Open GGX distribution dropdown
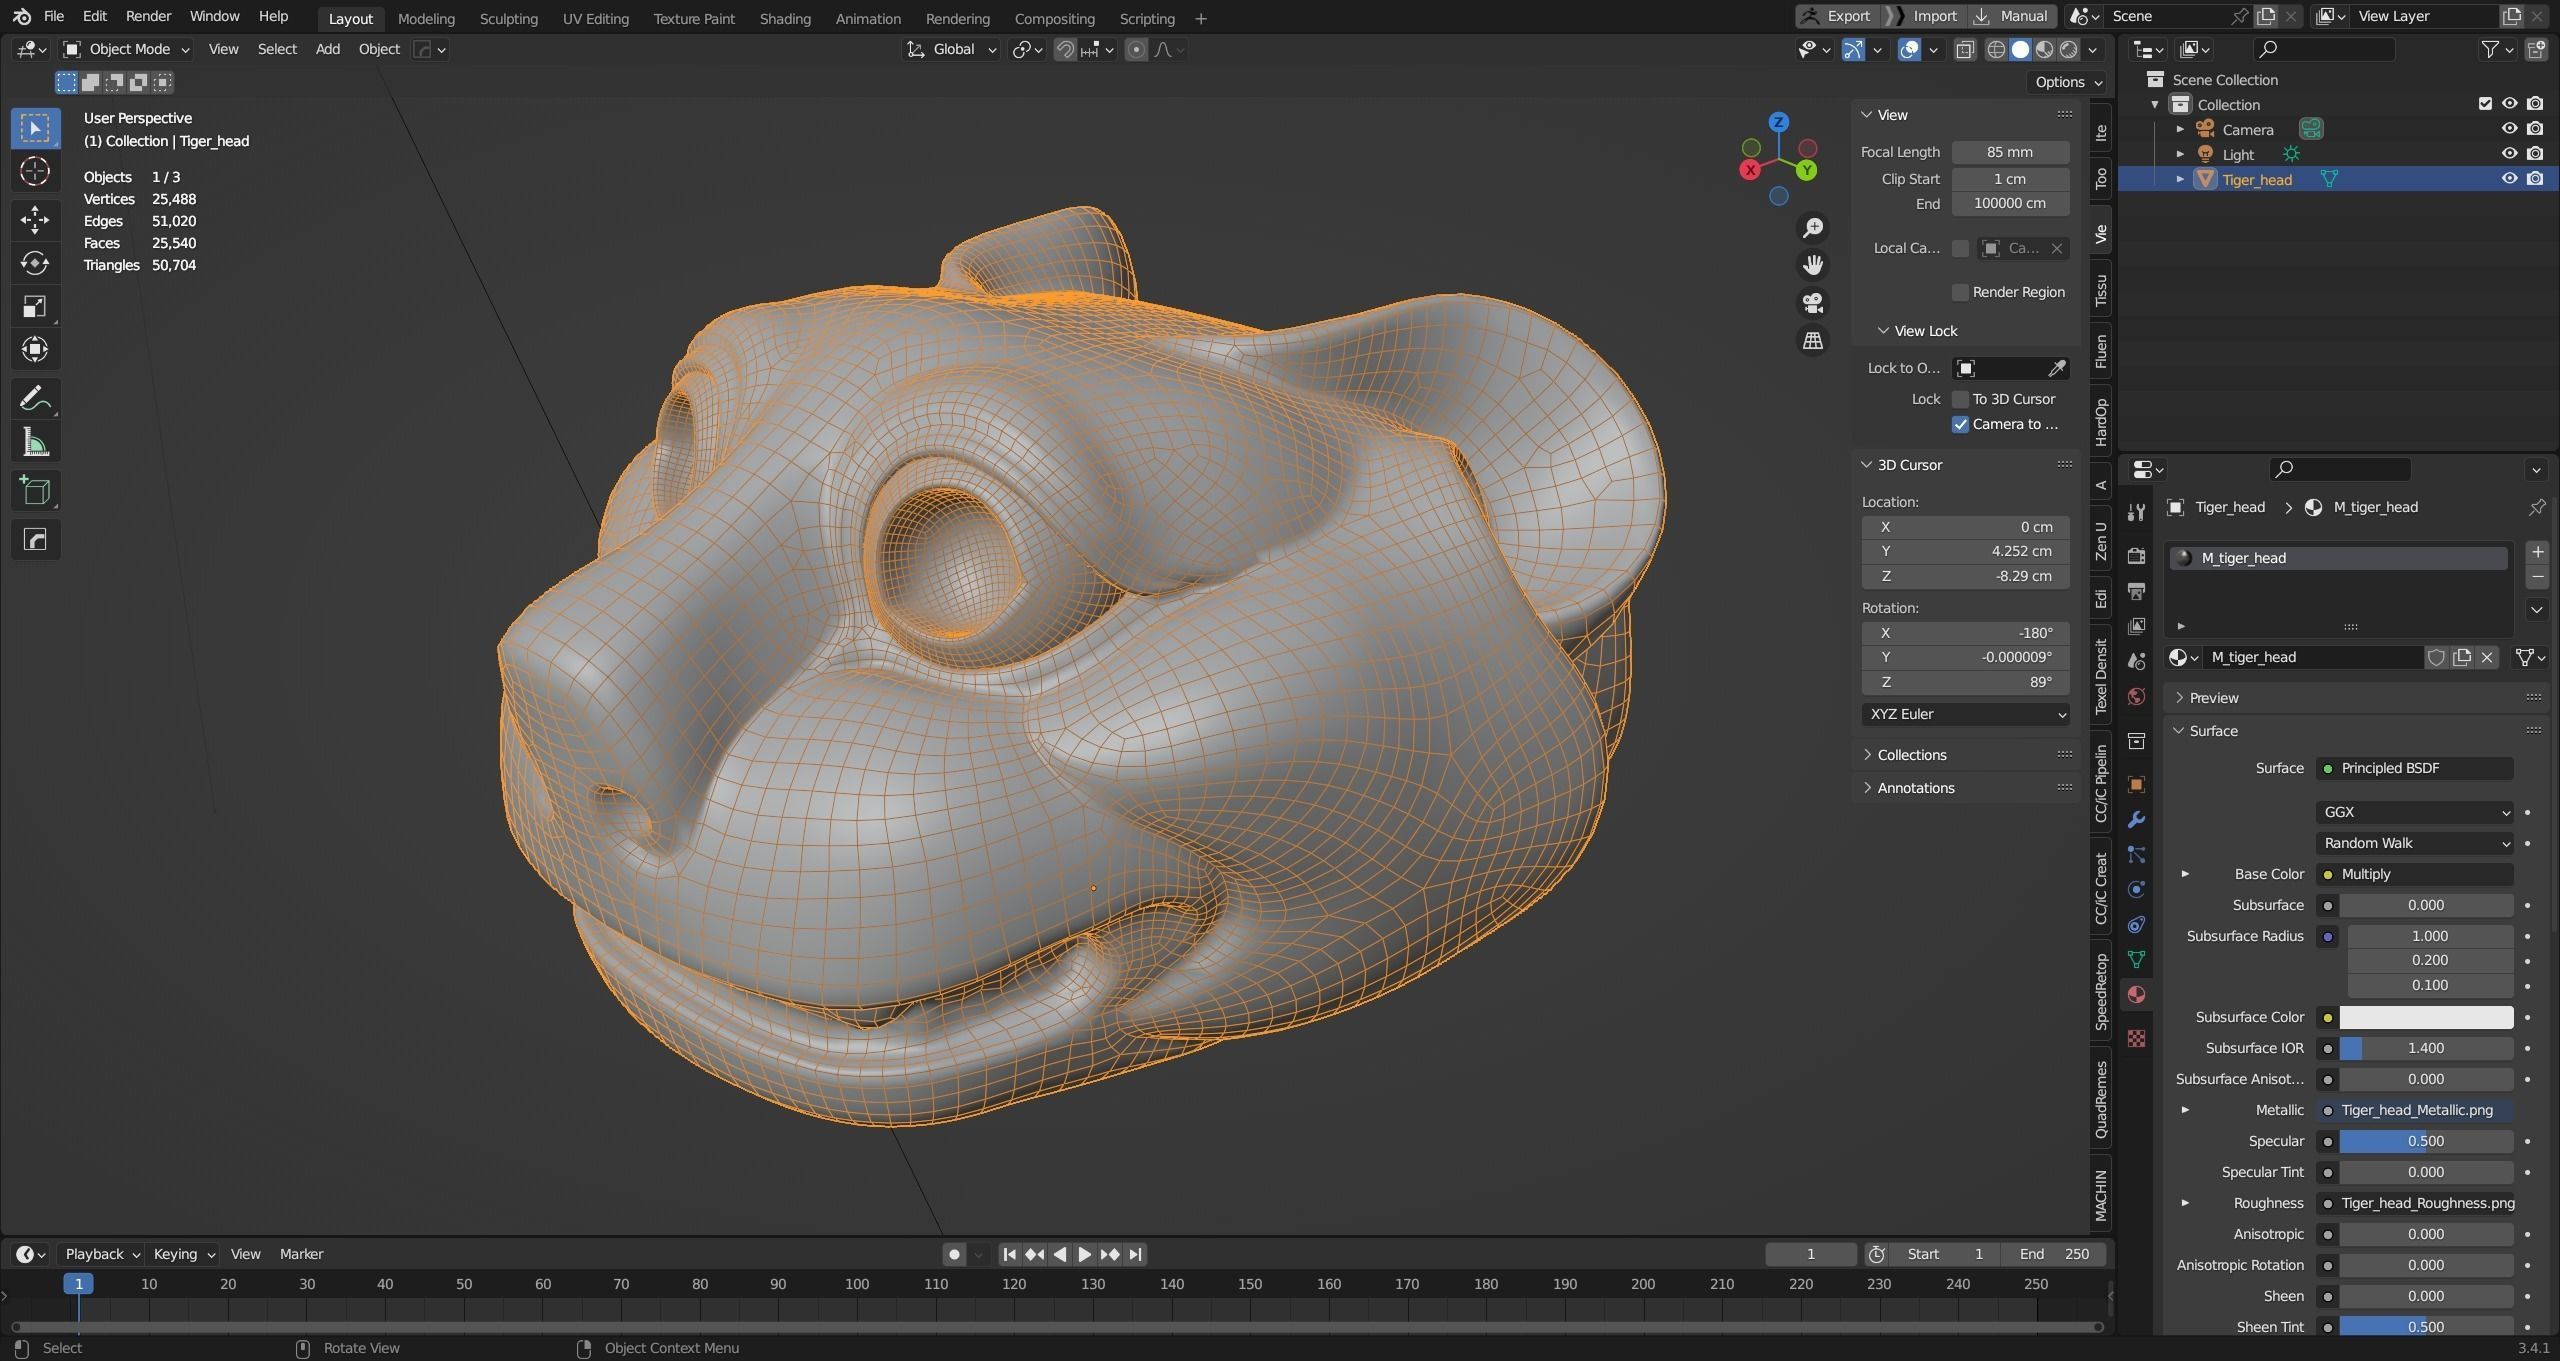This screenshot has width=2560, height=1361. click(x=2414, y=812)
